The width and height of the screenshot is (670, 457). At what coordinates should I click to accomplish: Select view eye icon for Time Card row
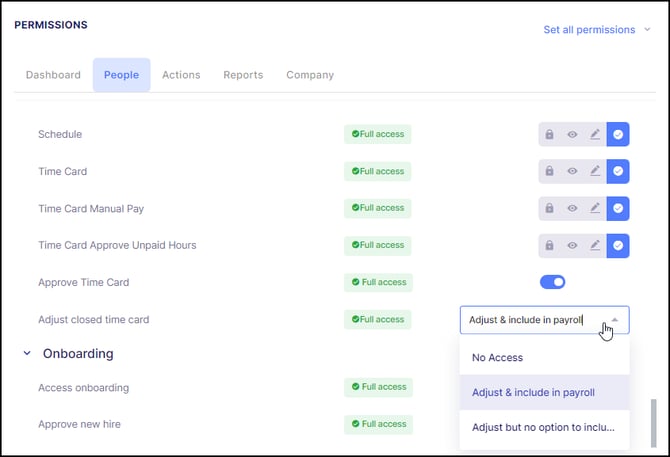click(x=572, y=171)
